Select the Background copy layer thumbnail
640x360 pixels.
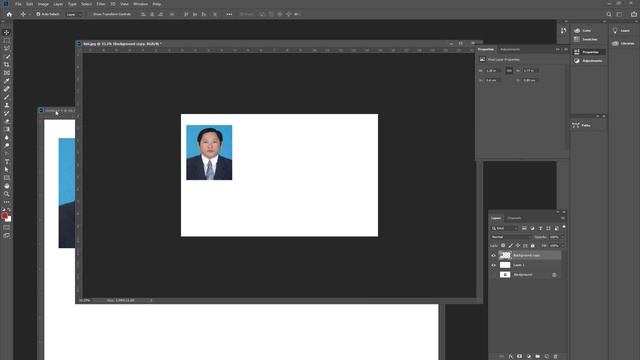point(505,256)
